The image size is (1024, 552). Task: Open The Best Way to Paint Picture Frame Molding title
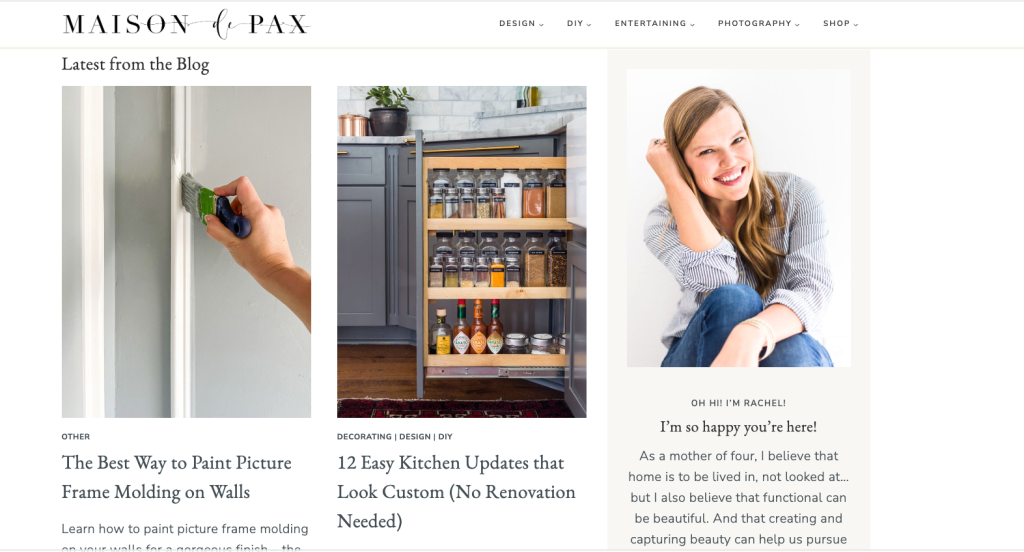(x=176, y=477)
